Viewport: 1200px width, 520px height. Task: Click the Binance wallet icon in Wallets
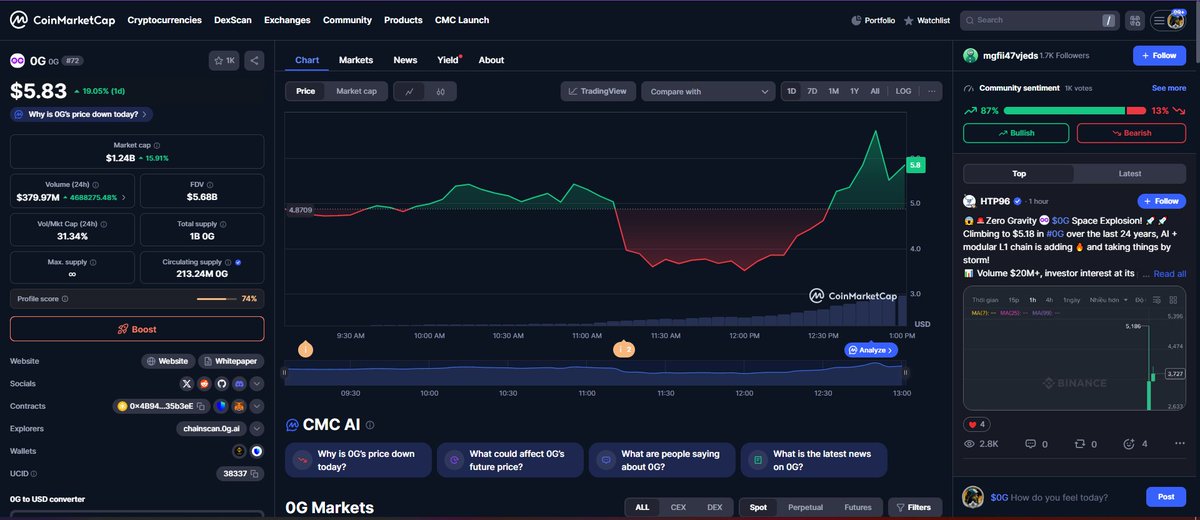(x=239, y=451)
